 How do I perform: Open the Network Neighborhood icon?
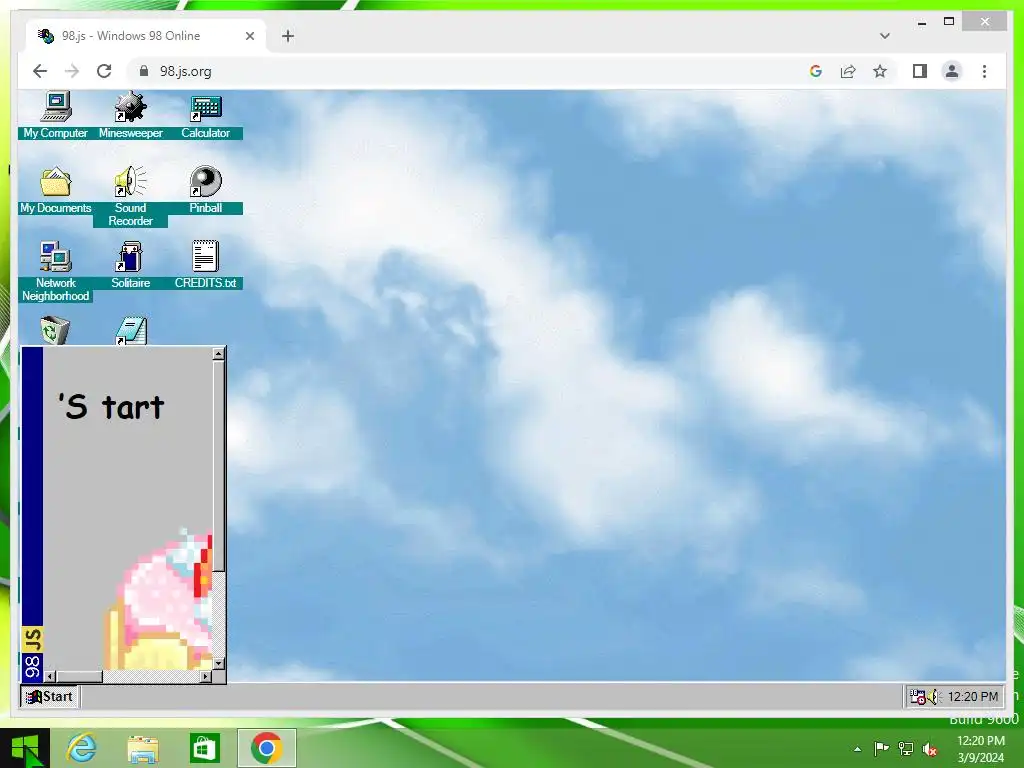click(56, 257)
